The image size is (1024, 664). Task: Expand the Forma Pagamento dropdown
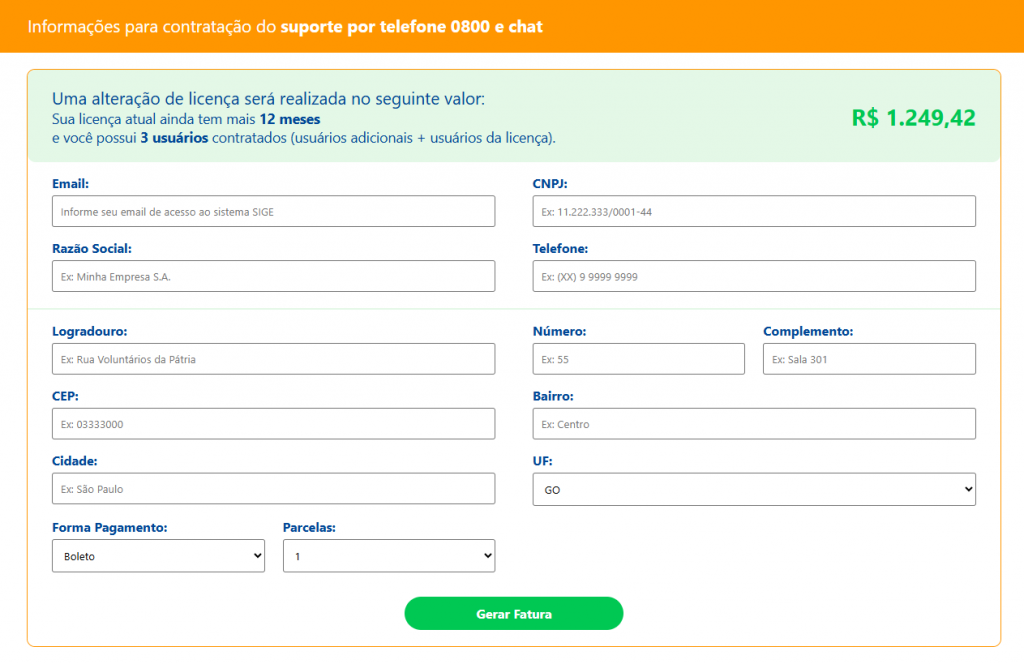[158, 556]
